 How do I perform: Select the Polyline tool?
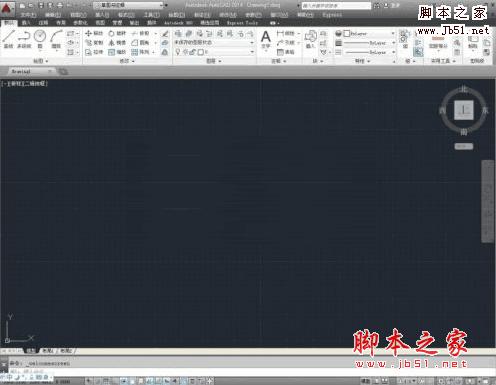tap(24, 39)
